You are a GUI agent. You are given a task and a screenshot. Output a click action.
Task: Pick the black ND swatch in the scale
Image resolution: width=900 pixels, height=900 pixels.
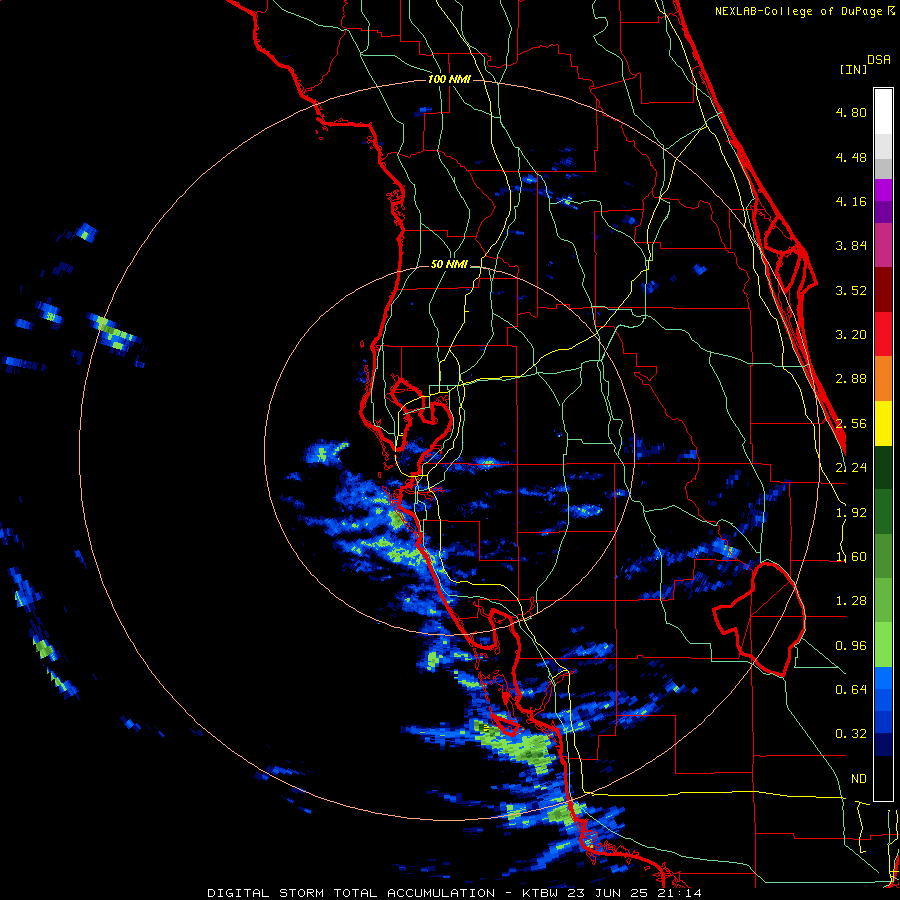click(883, 778)
